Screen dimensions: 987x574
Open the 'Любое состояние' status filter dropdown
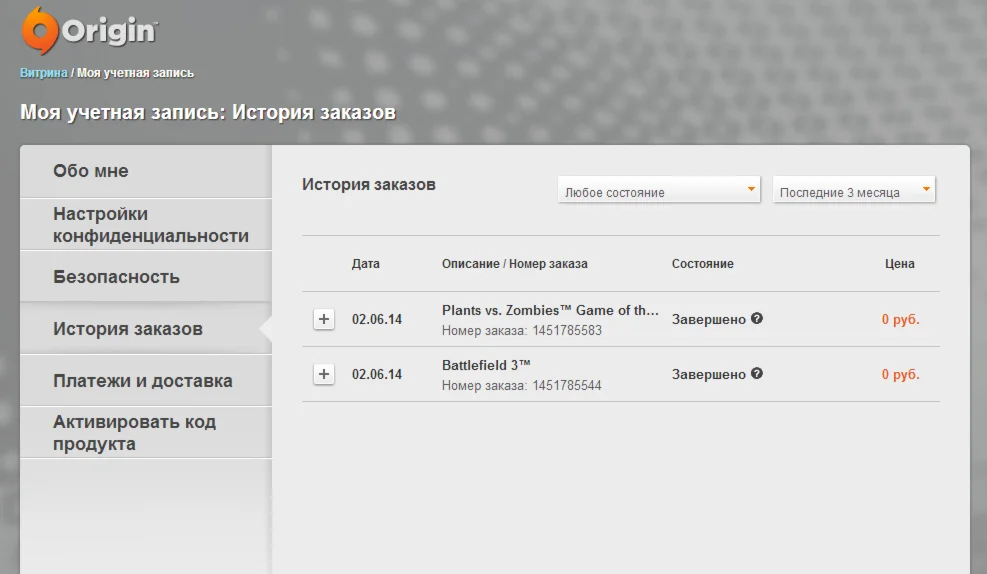click(x=658, y=189)
